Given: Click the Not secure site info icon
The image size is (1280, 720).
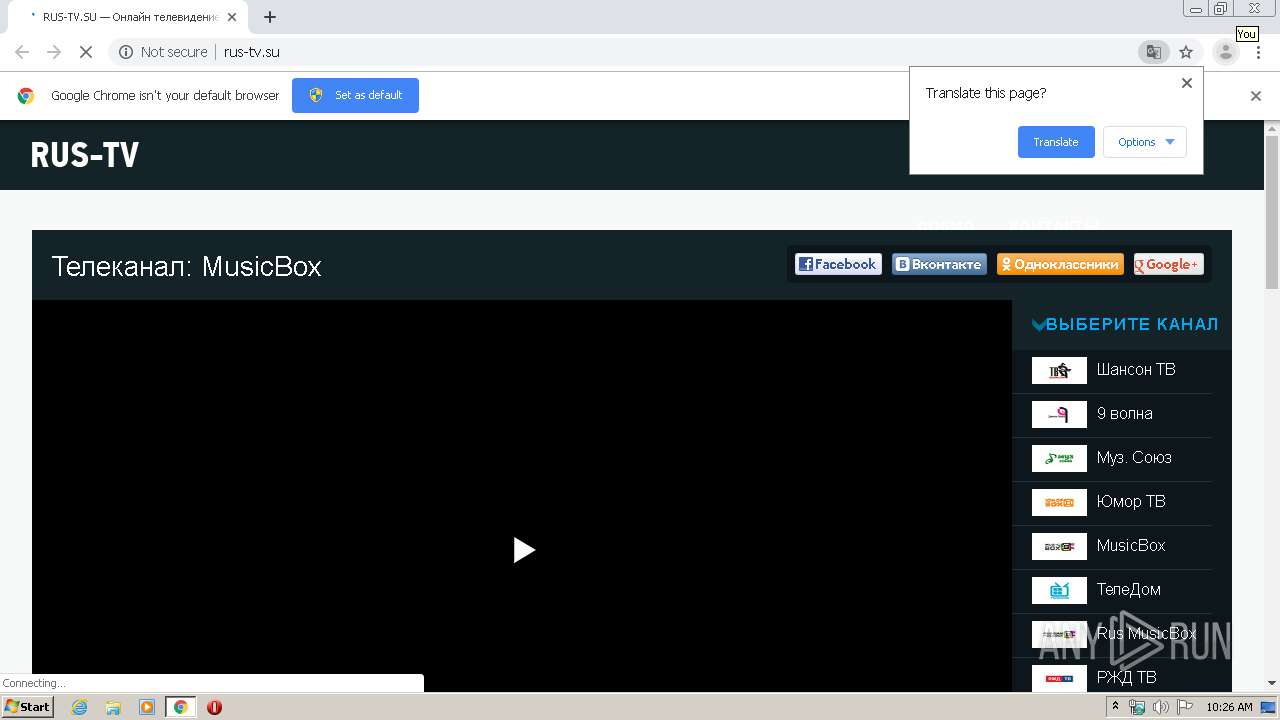Looking at the screenshot, I should [126, 52].
